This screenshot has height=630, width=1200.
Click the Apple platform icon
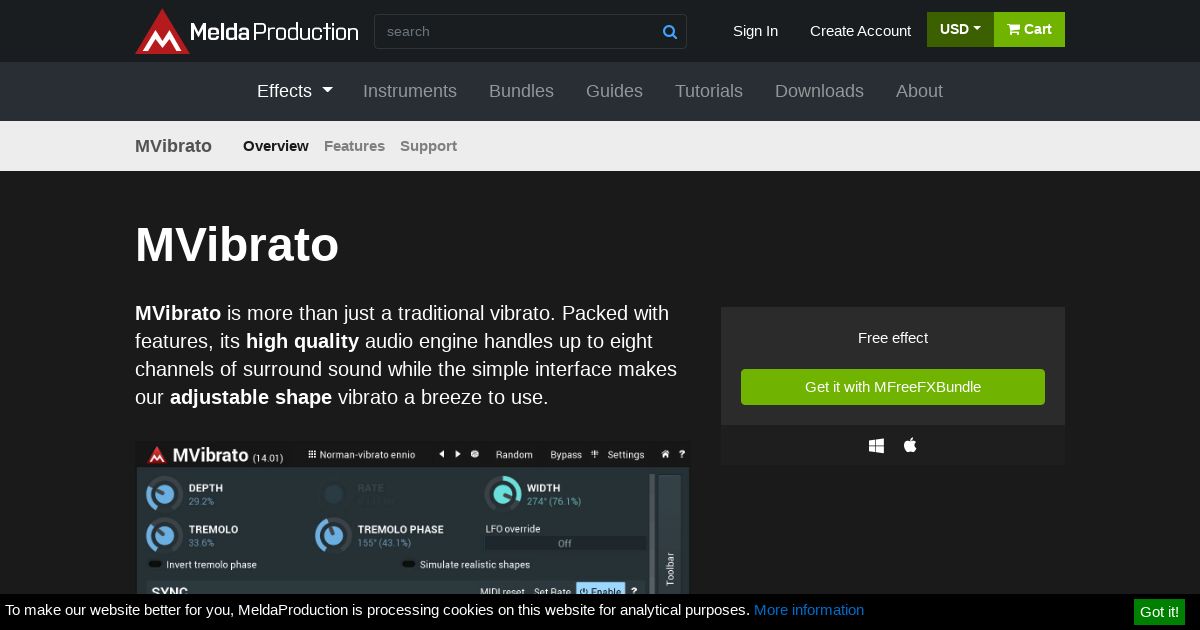coord(910,445)
